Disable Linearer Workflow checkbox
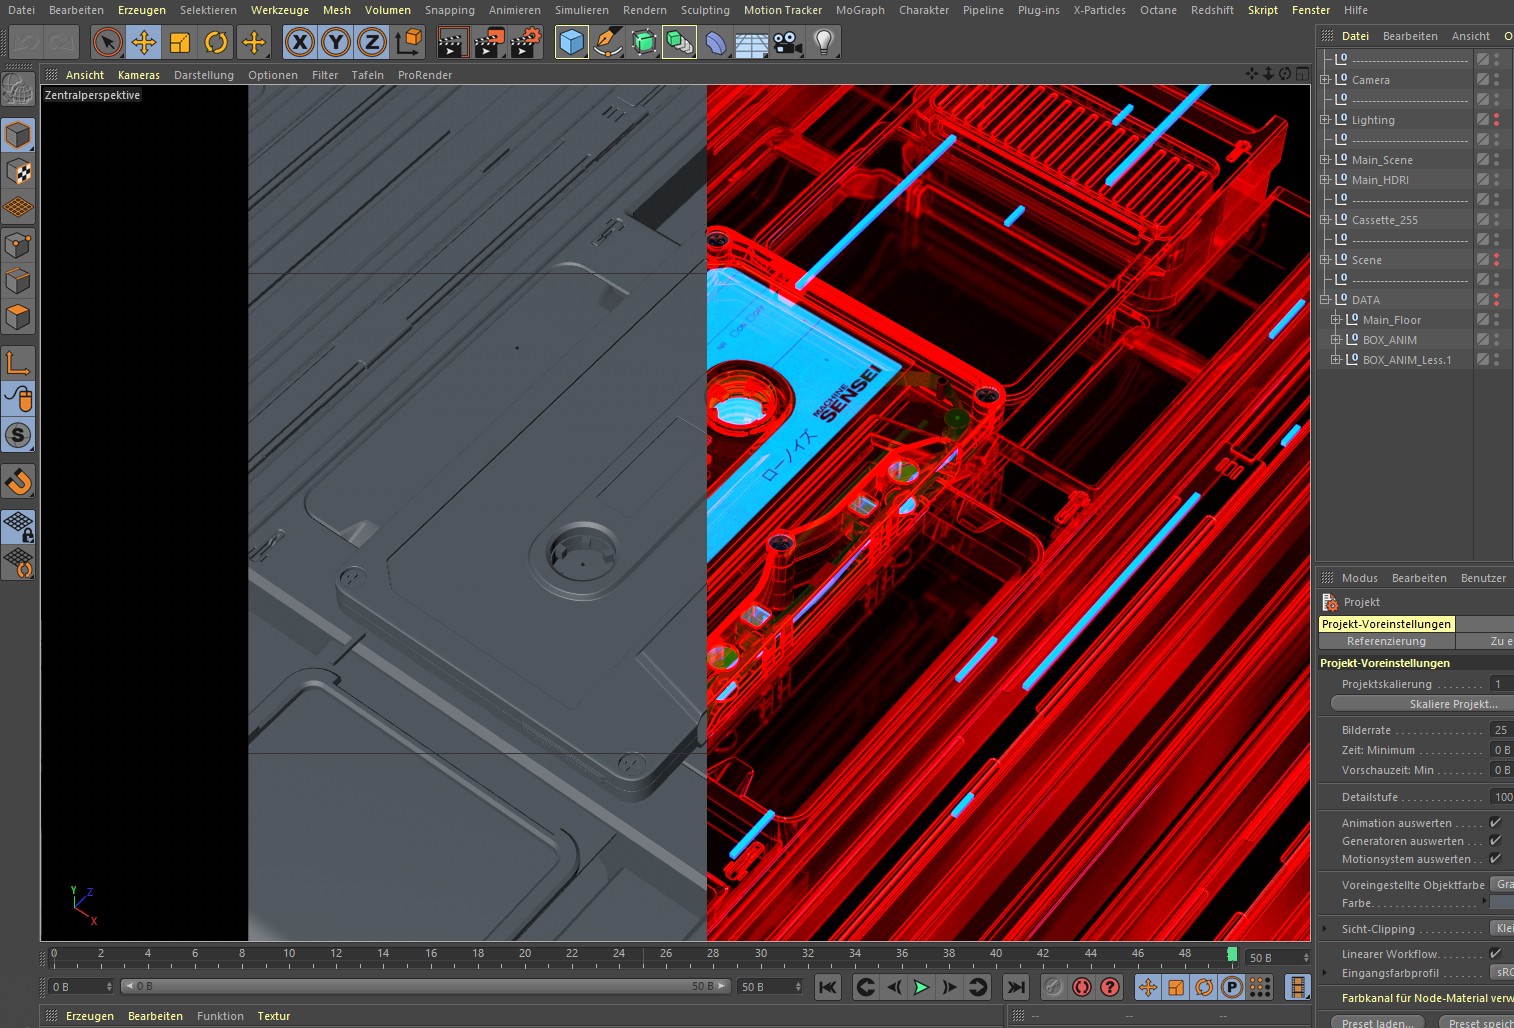Screen dimensions: 1514x1028 click(1495, 954)
